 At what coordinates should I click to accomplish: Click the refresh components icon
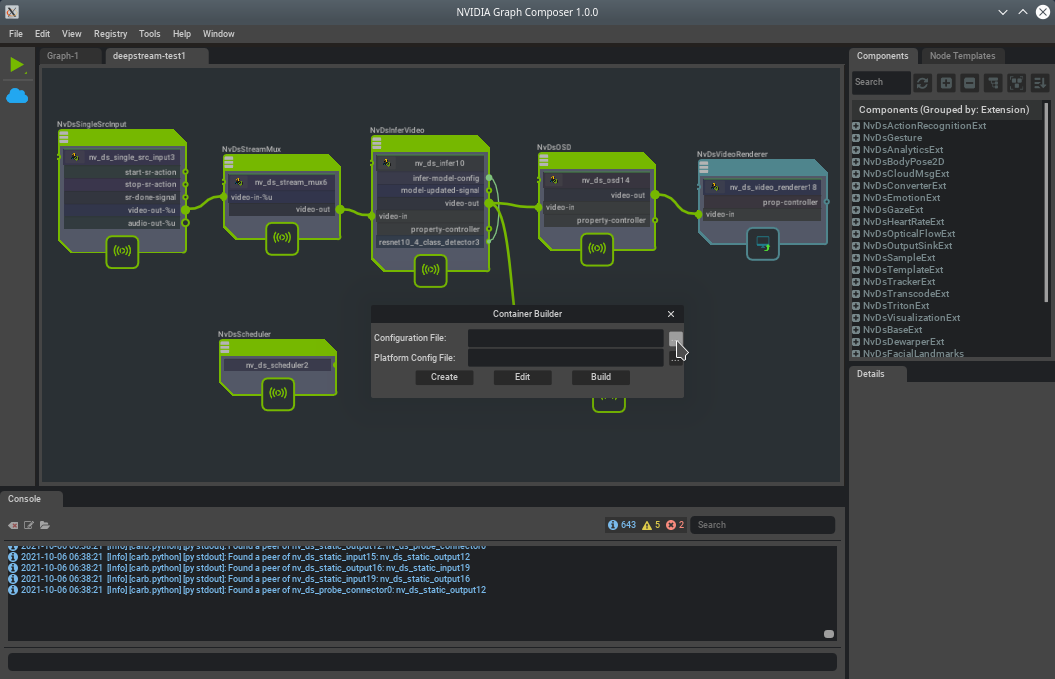pyautogui.click(x=922, y=82)
